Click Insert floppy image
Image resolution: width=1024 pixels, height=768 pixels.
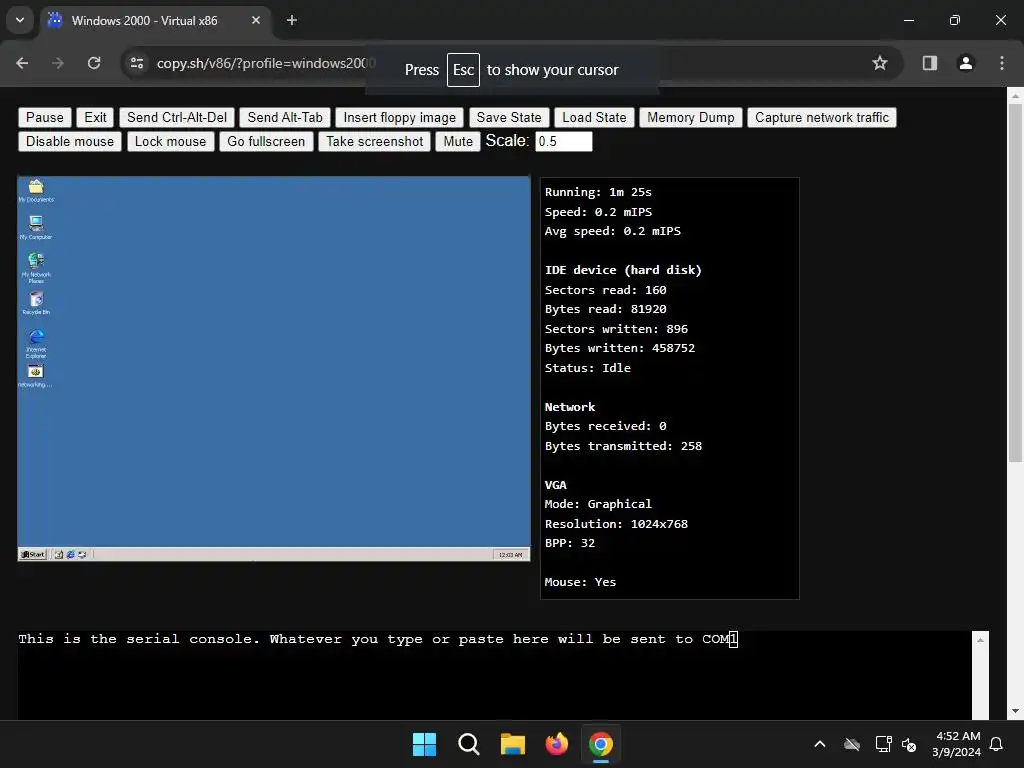400,118
